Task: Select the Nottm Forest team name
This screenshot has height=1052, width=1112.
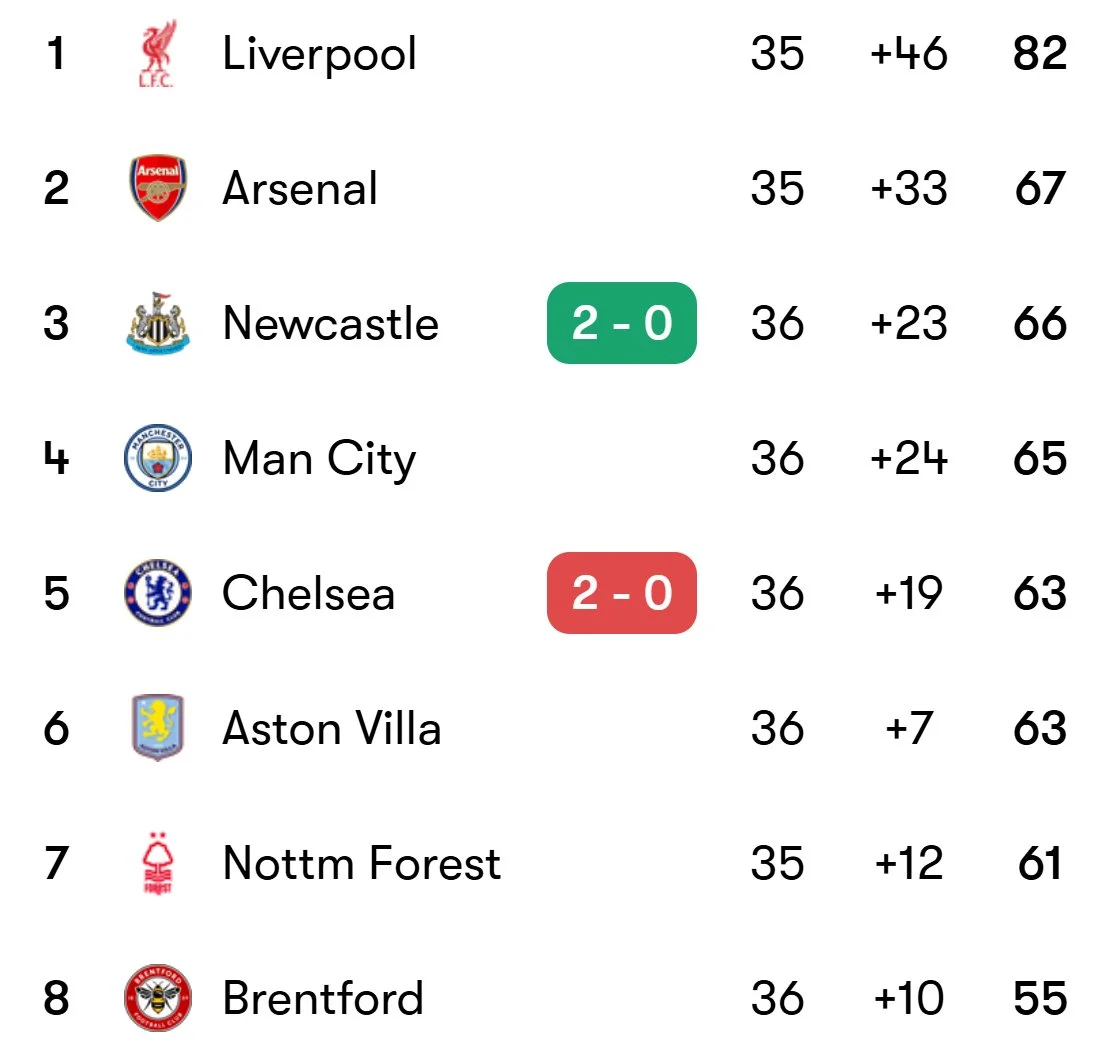Action: (x=361, y=863)
